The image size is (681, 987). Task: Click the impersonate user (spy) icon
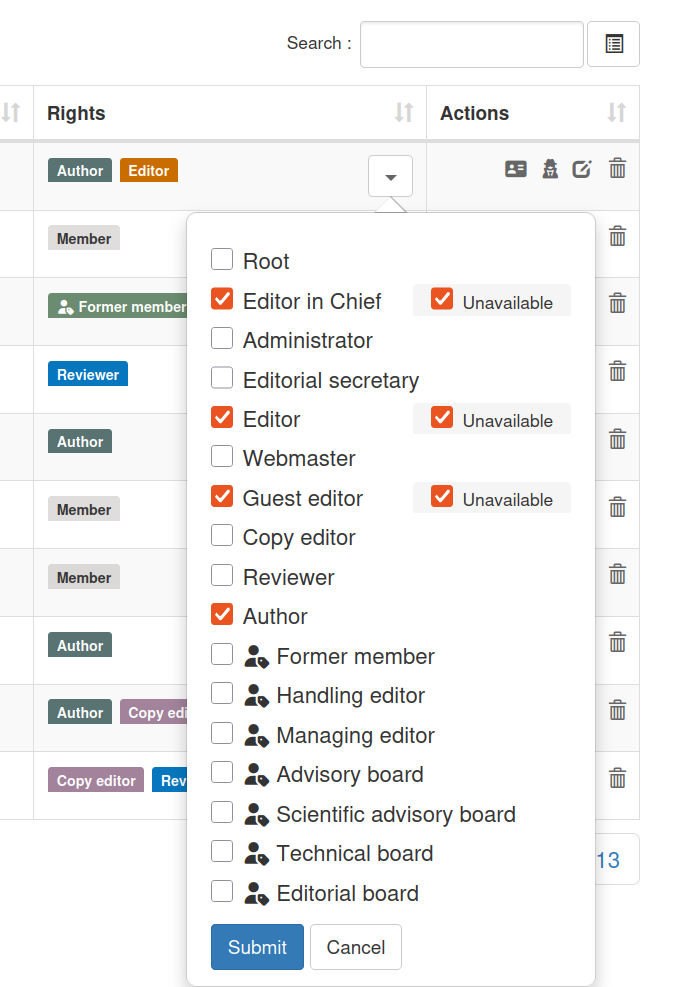pyautogui.click(x=550, y=169)
